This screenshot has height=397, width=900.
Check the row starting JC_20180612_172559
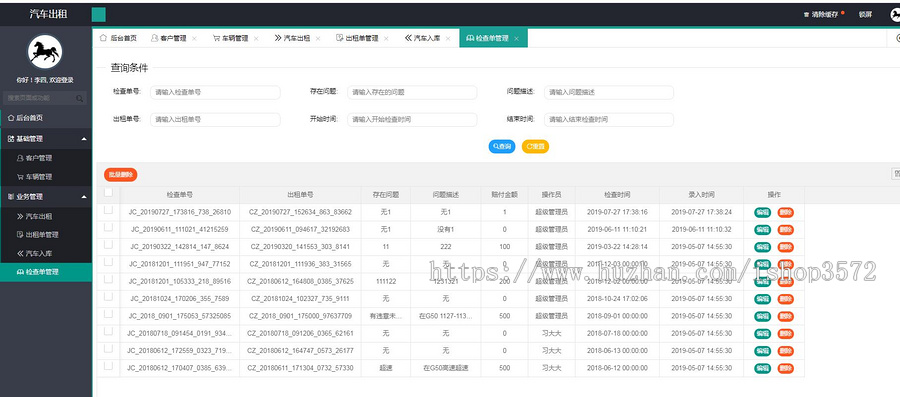point(108,348)
